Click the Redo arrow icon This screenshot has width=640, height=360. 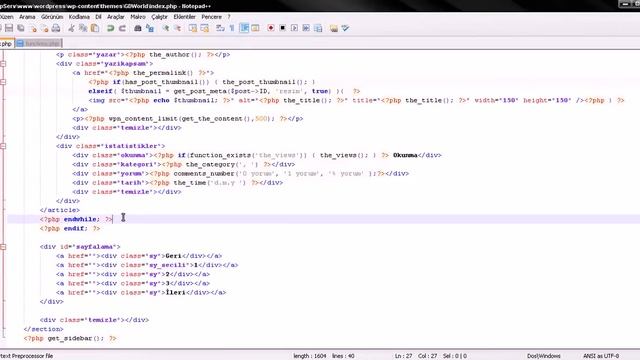122,28
